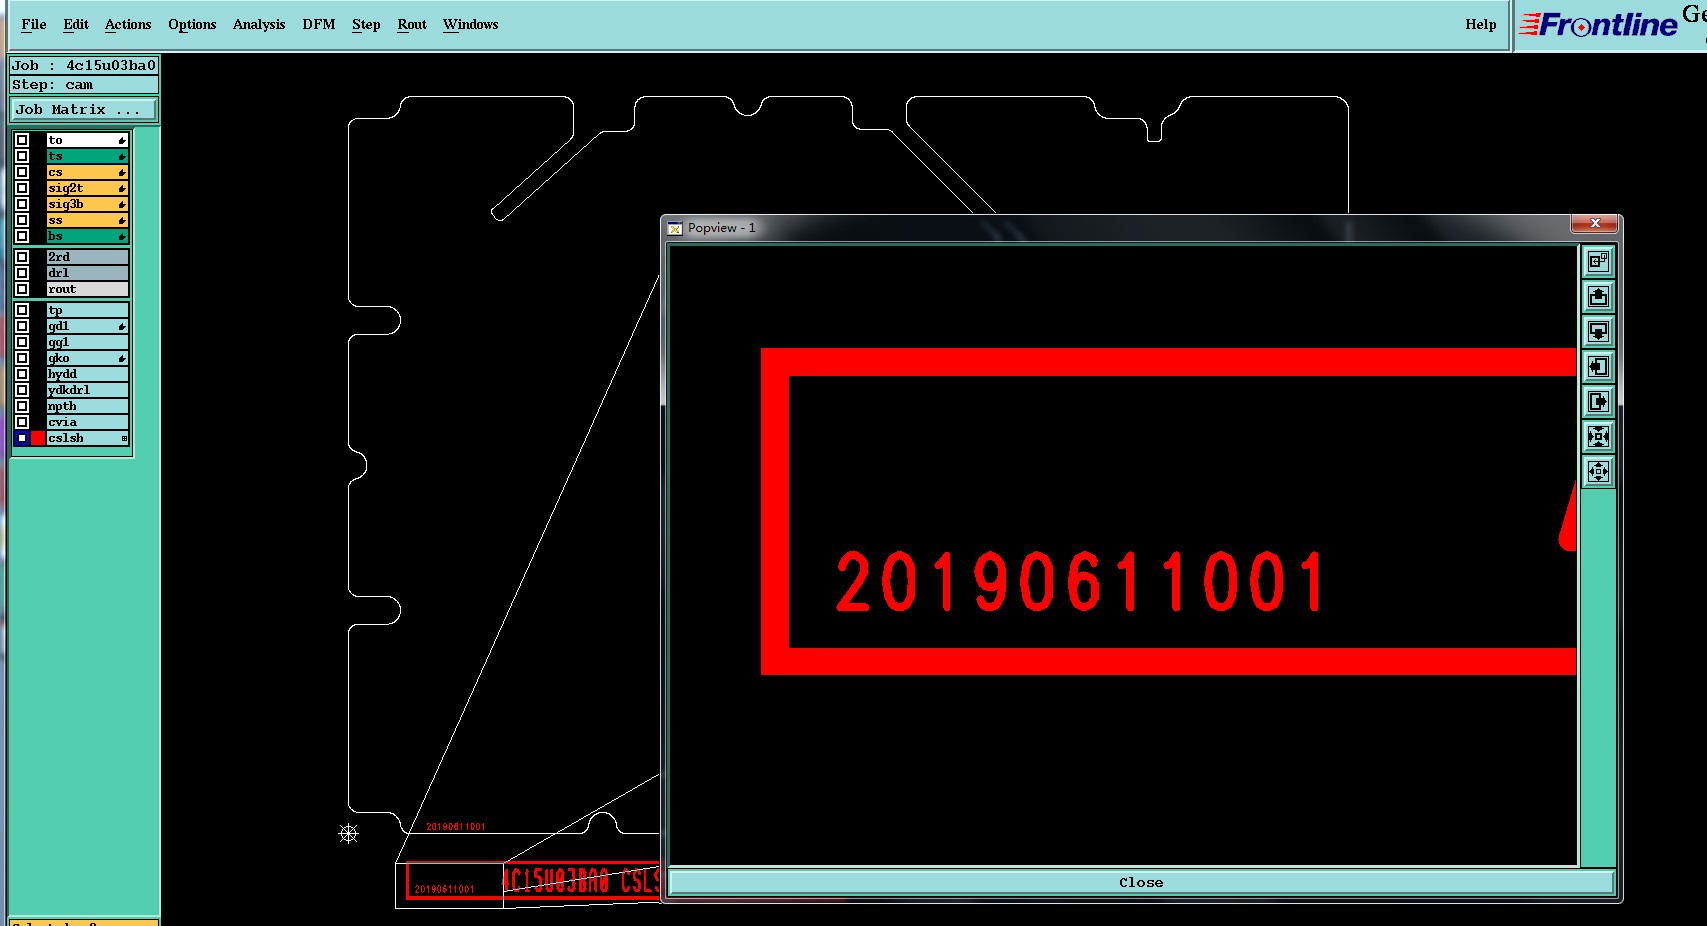Select the 'gg1' layer name
The width and height of the screenshot is (1707, 926).
point(87,342)
